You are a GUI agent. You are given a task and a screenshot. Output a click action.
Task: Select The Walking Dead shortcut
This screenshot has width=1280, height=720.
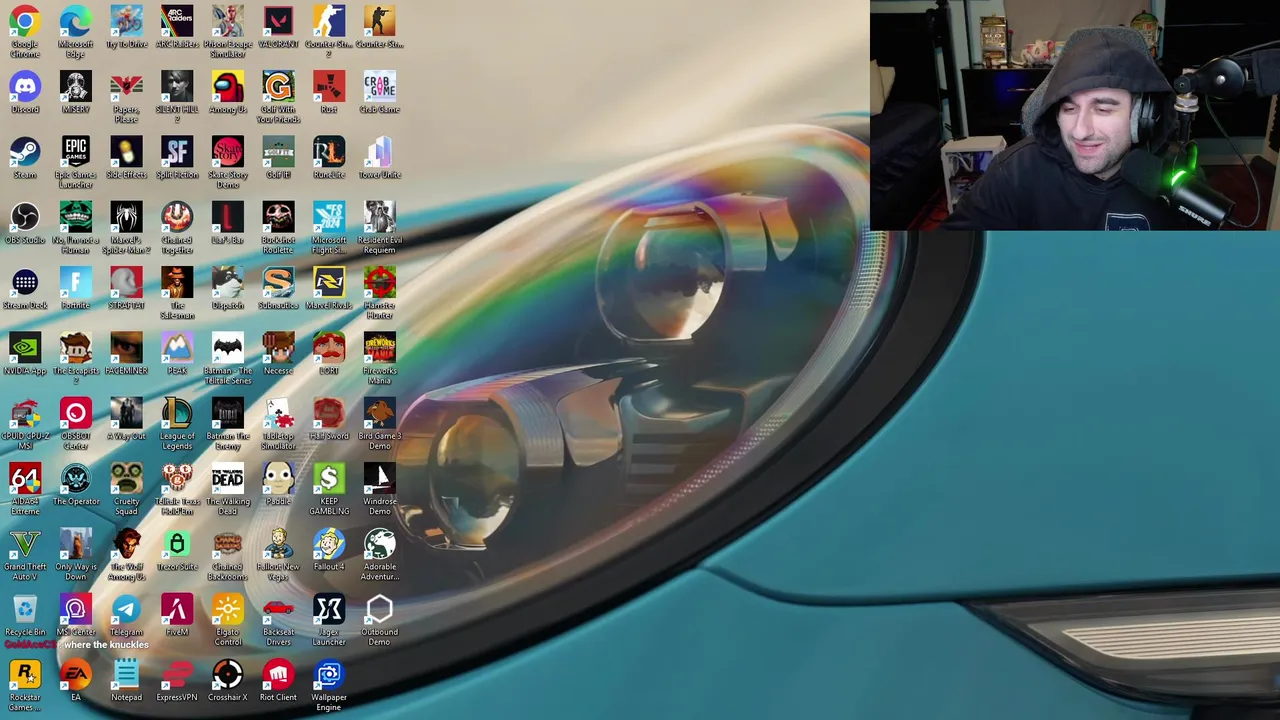click(228, 479)
